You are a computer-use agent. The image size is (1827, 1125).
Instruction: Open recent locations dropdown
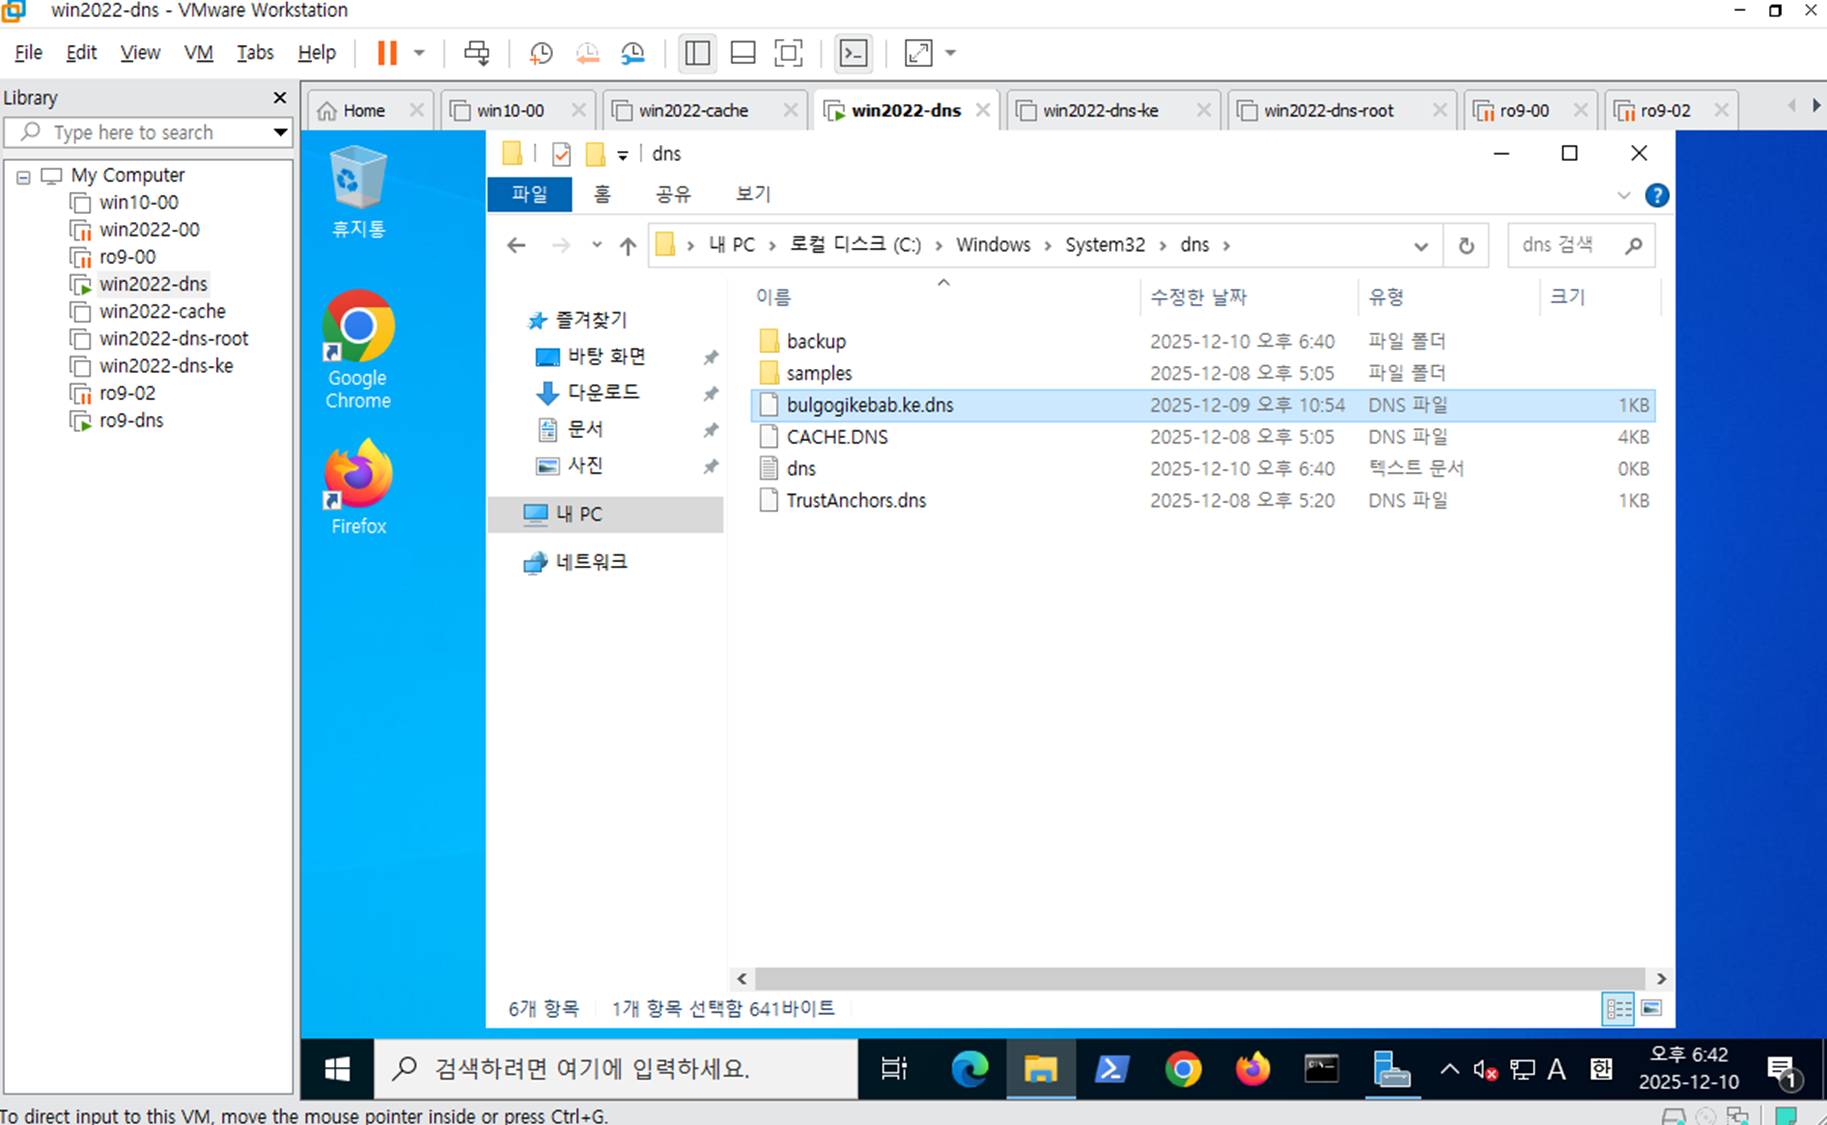(596, 245)
